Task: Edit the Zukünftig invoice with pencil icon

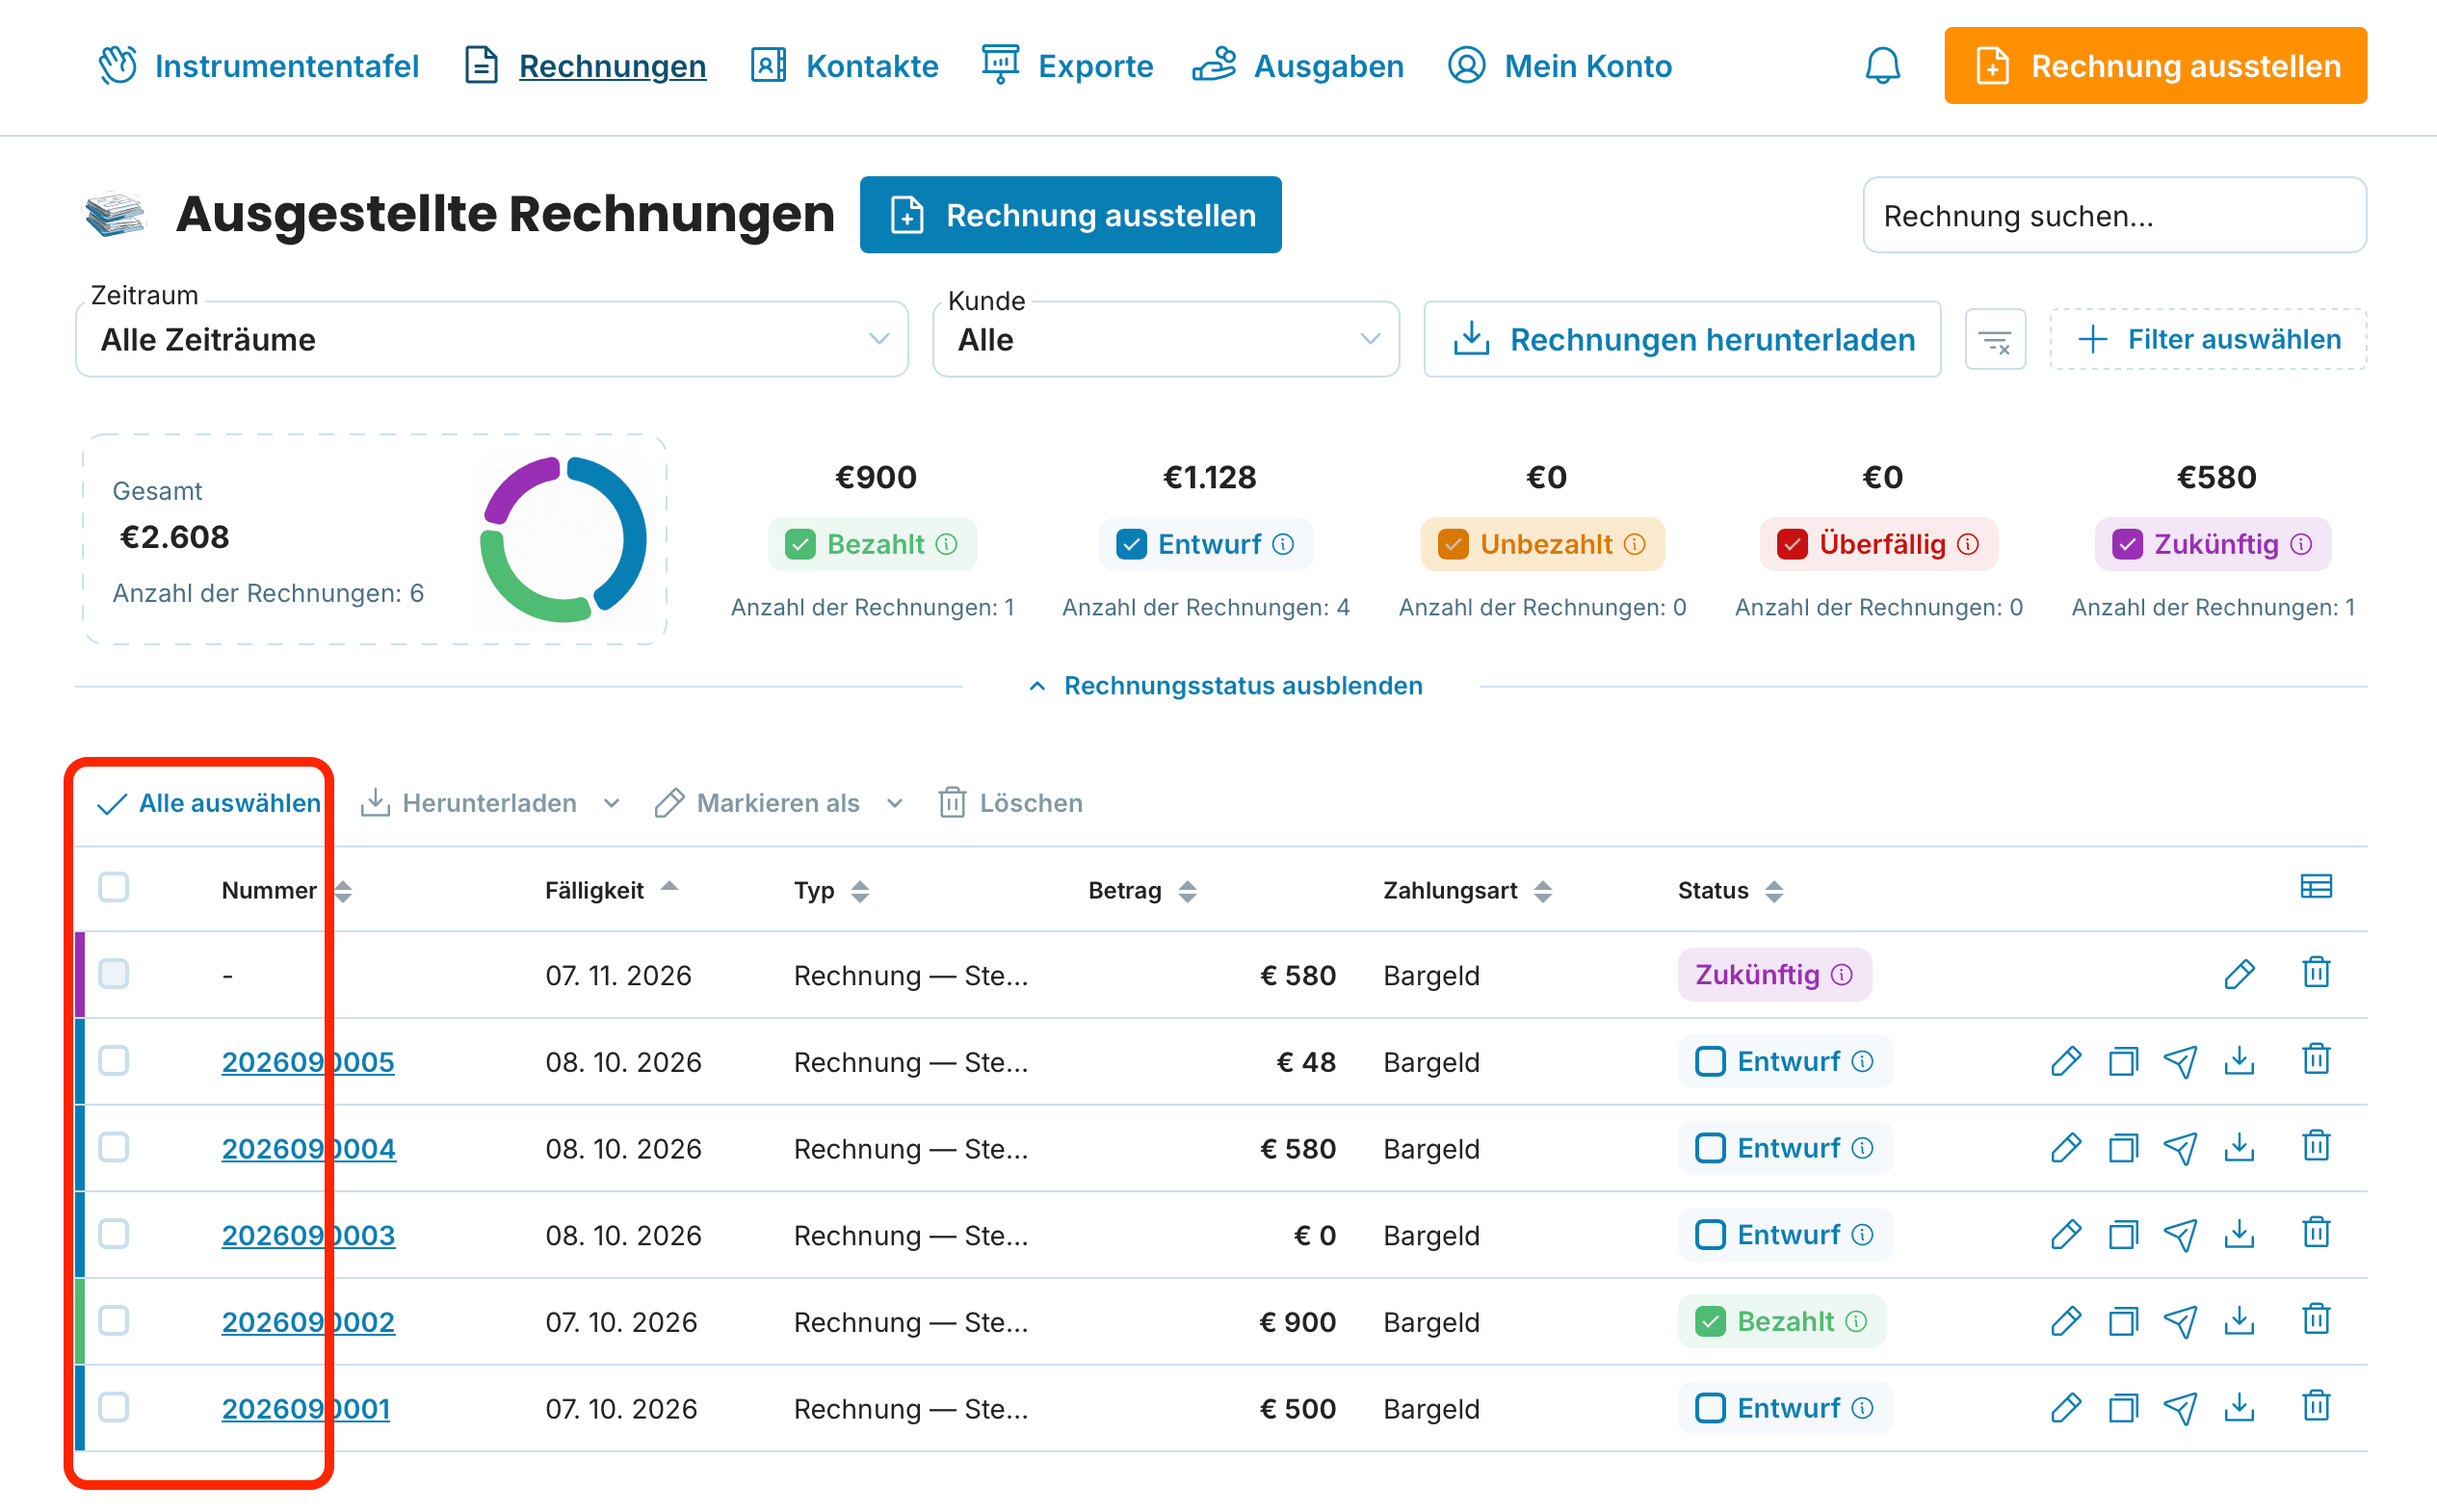Action: click(x=2240, y=974)
